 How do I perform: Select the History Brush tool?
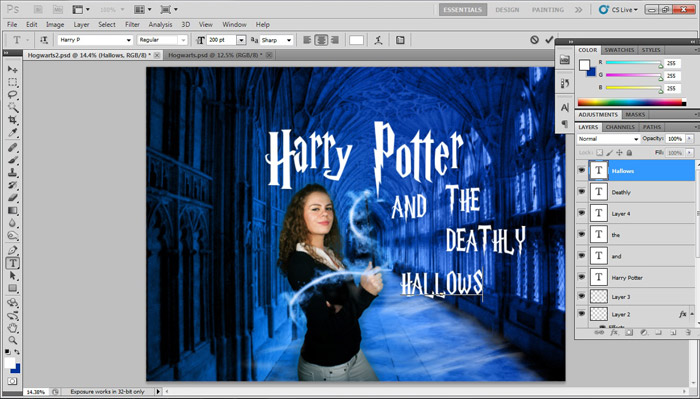pos(12,185)
